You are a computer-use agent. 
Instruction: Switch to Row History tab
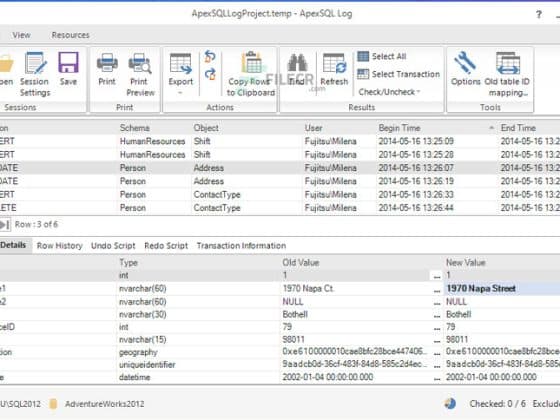click(59, 246)
